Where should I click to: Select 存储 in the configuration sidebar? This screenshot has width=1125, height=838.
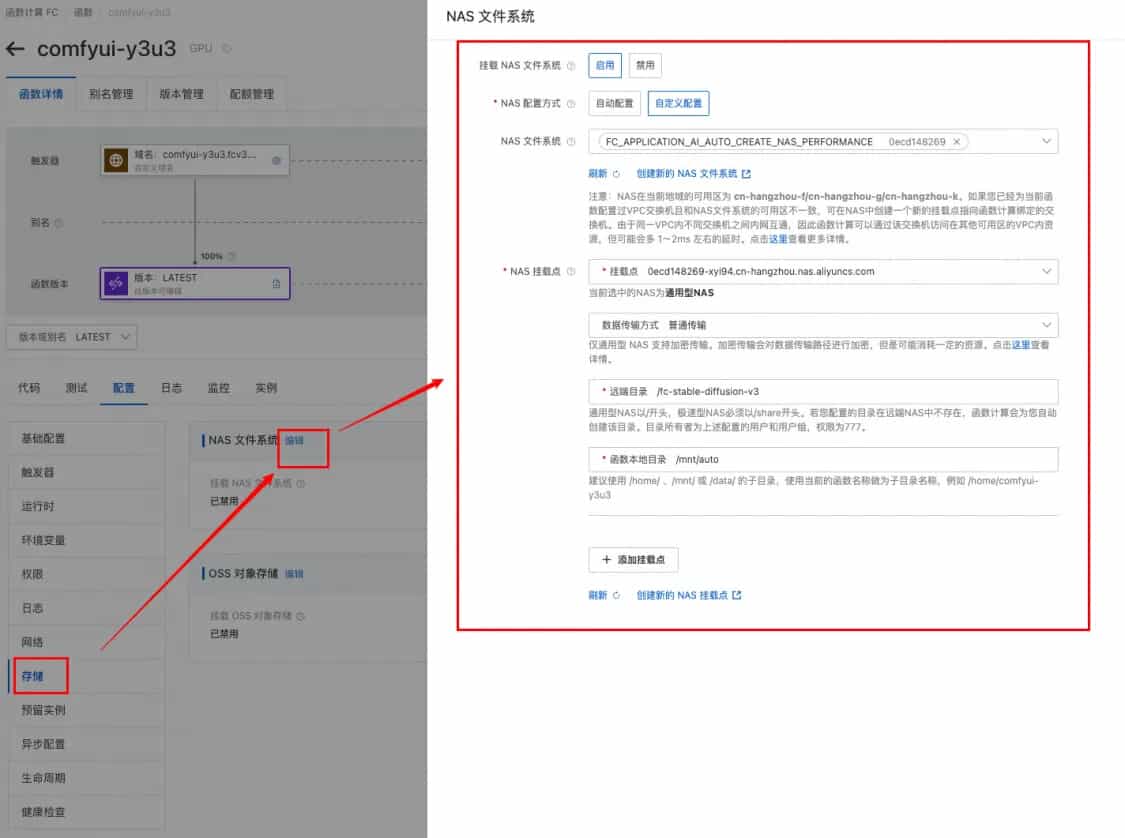click(33, 676)
